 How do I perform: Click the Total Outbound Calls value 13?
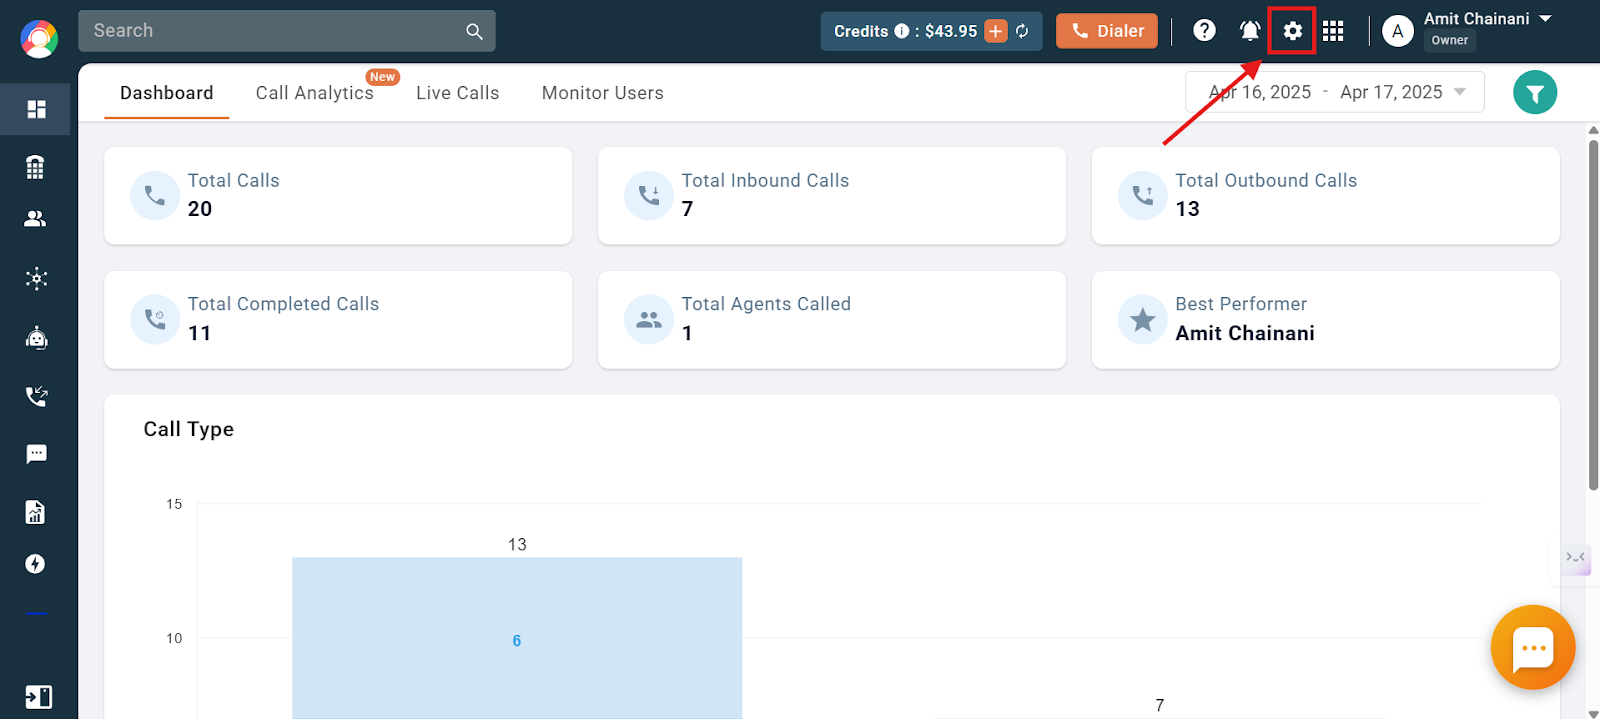[x=1187, y=209]
